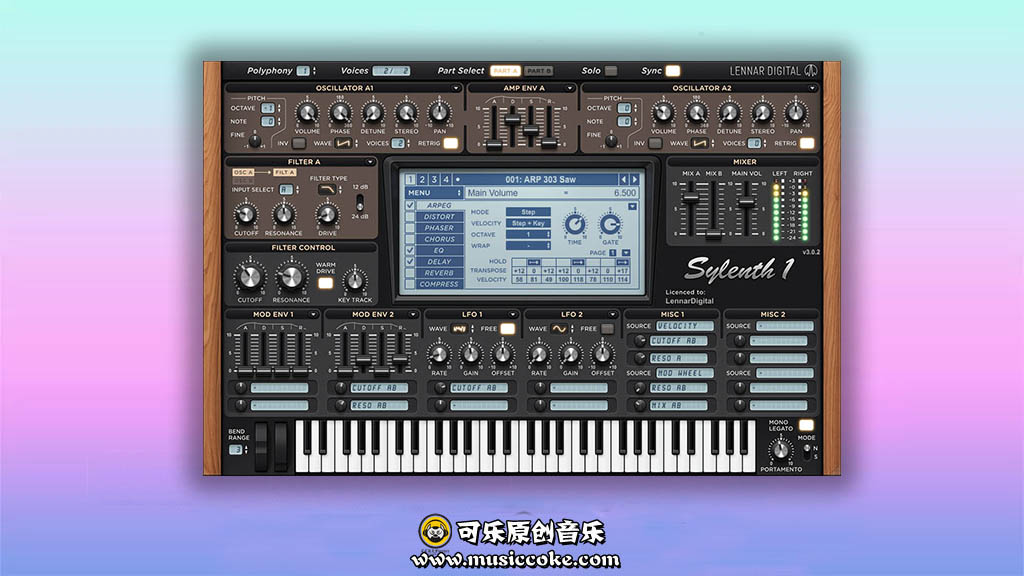Click the arpeggiator Time knob
Image resolution: width=1024 pixels, height=576 pixels.
click(575, 225)
